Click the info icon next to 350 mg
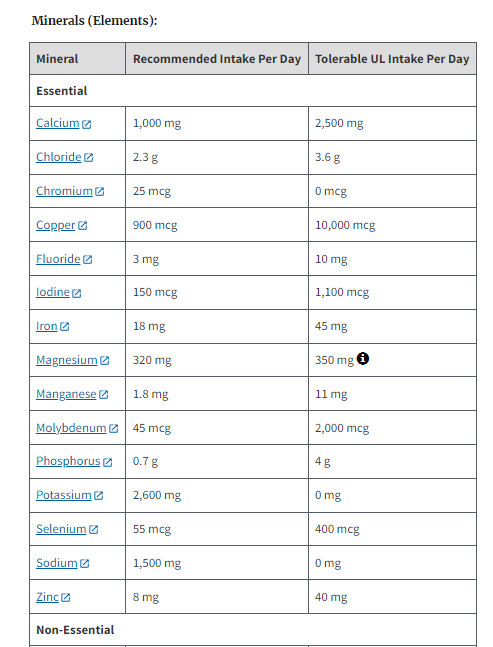The image size is (493, 647). [x=363, y=359]
